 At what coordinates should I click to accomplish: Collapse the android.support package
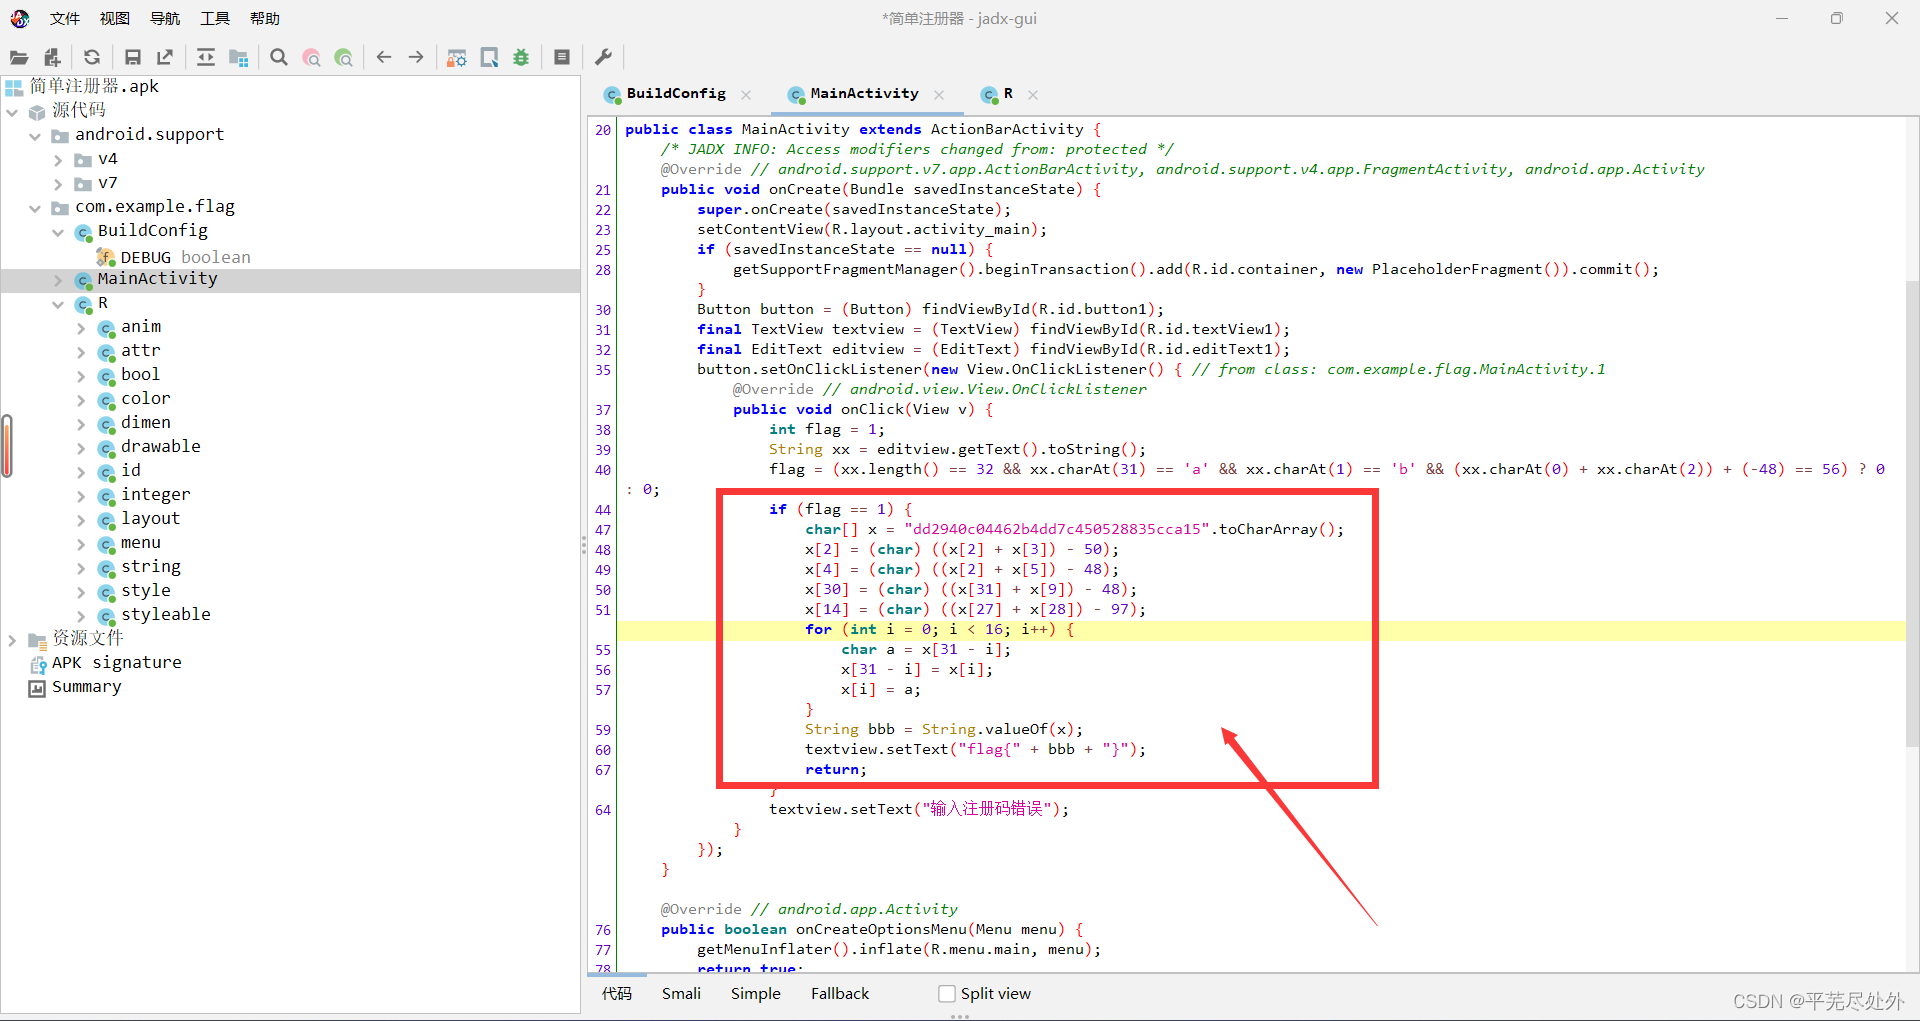(35, 136)
